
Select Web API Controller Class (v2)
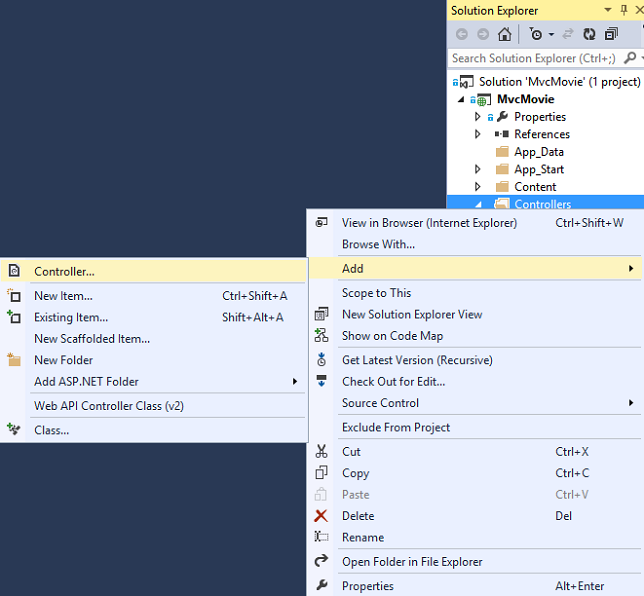[154, 406]
